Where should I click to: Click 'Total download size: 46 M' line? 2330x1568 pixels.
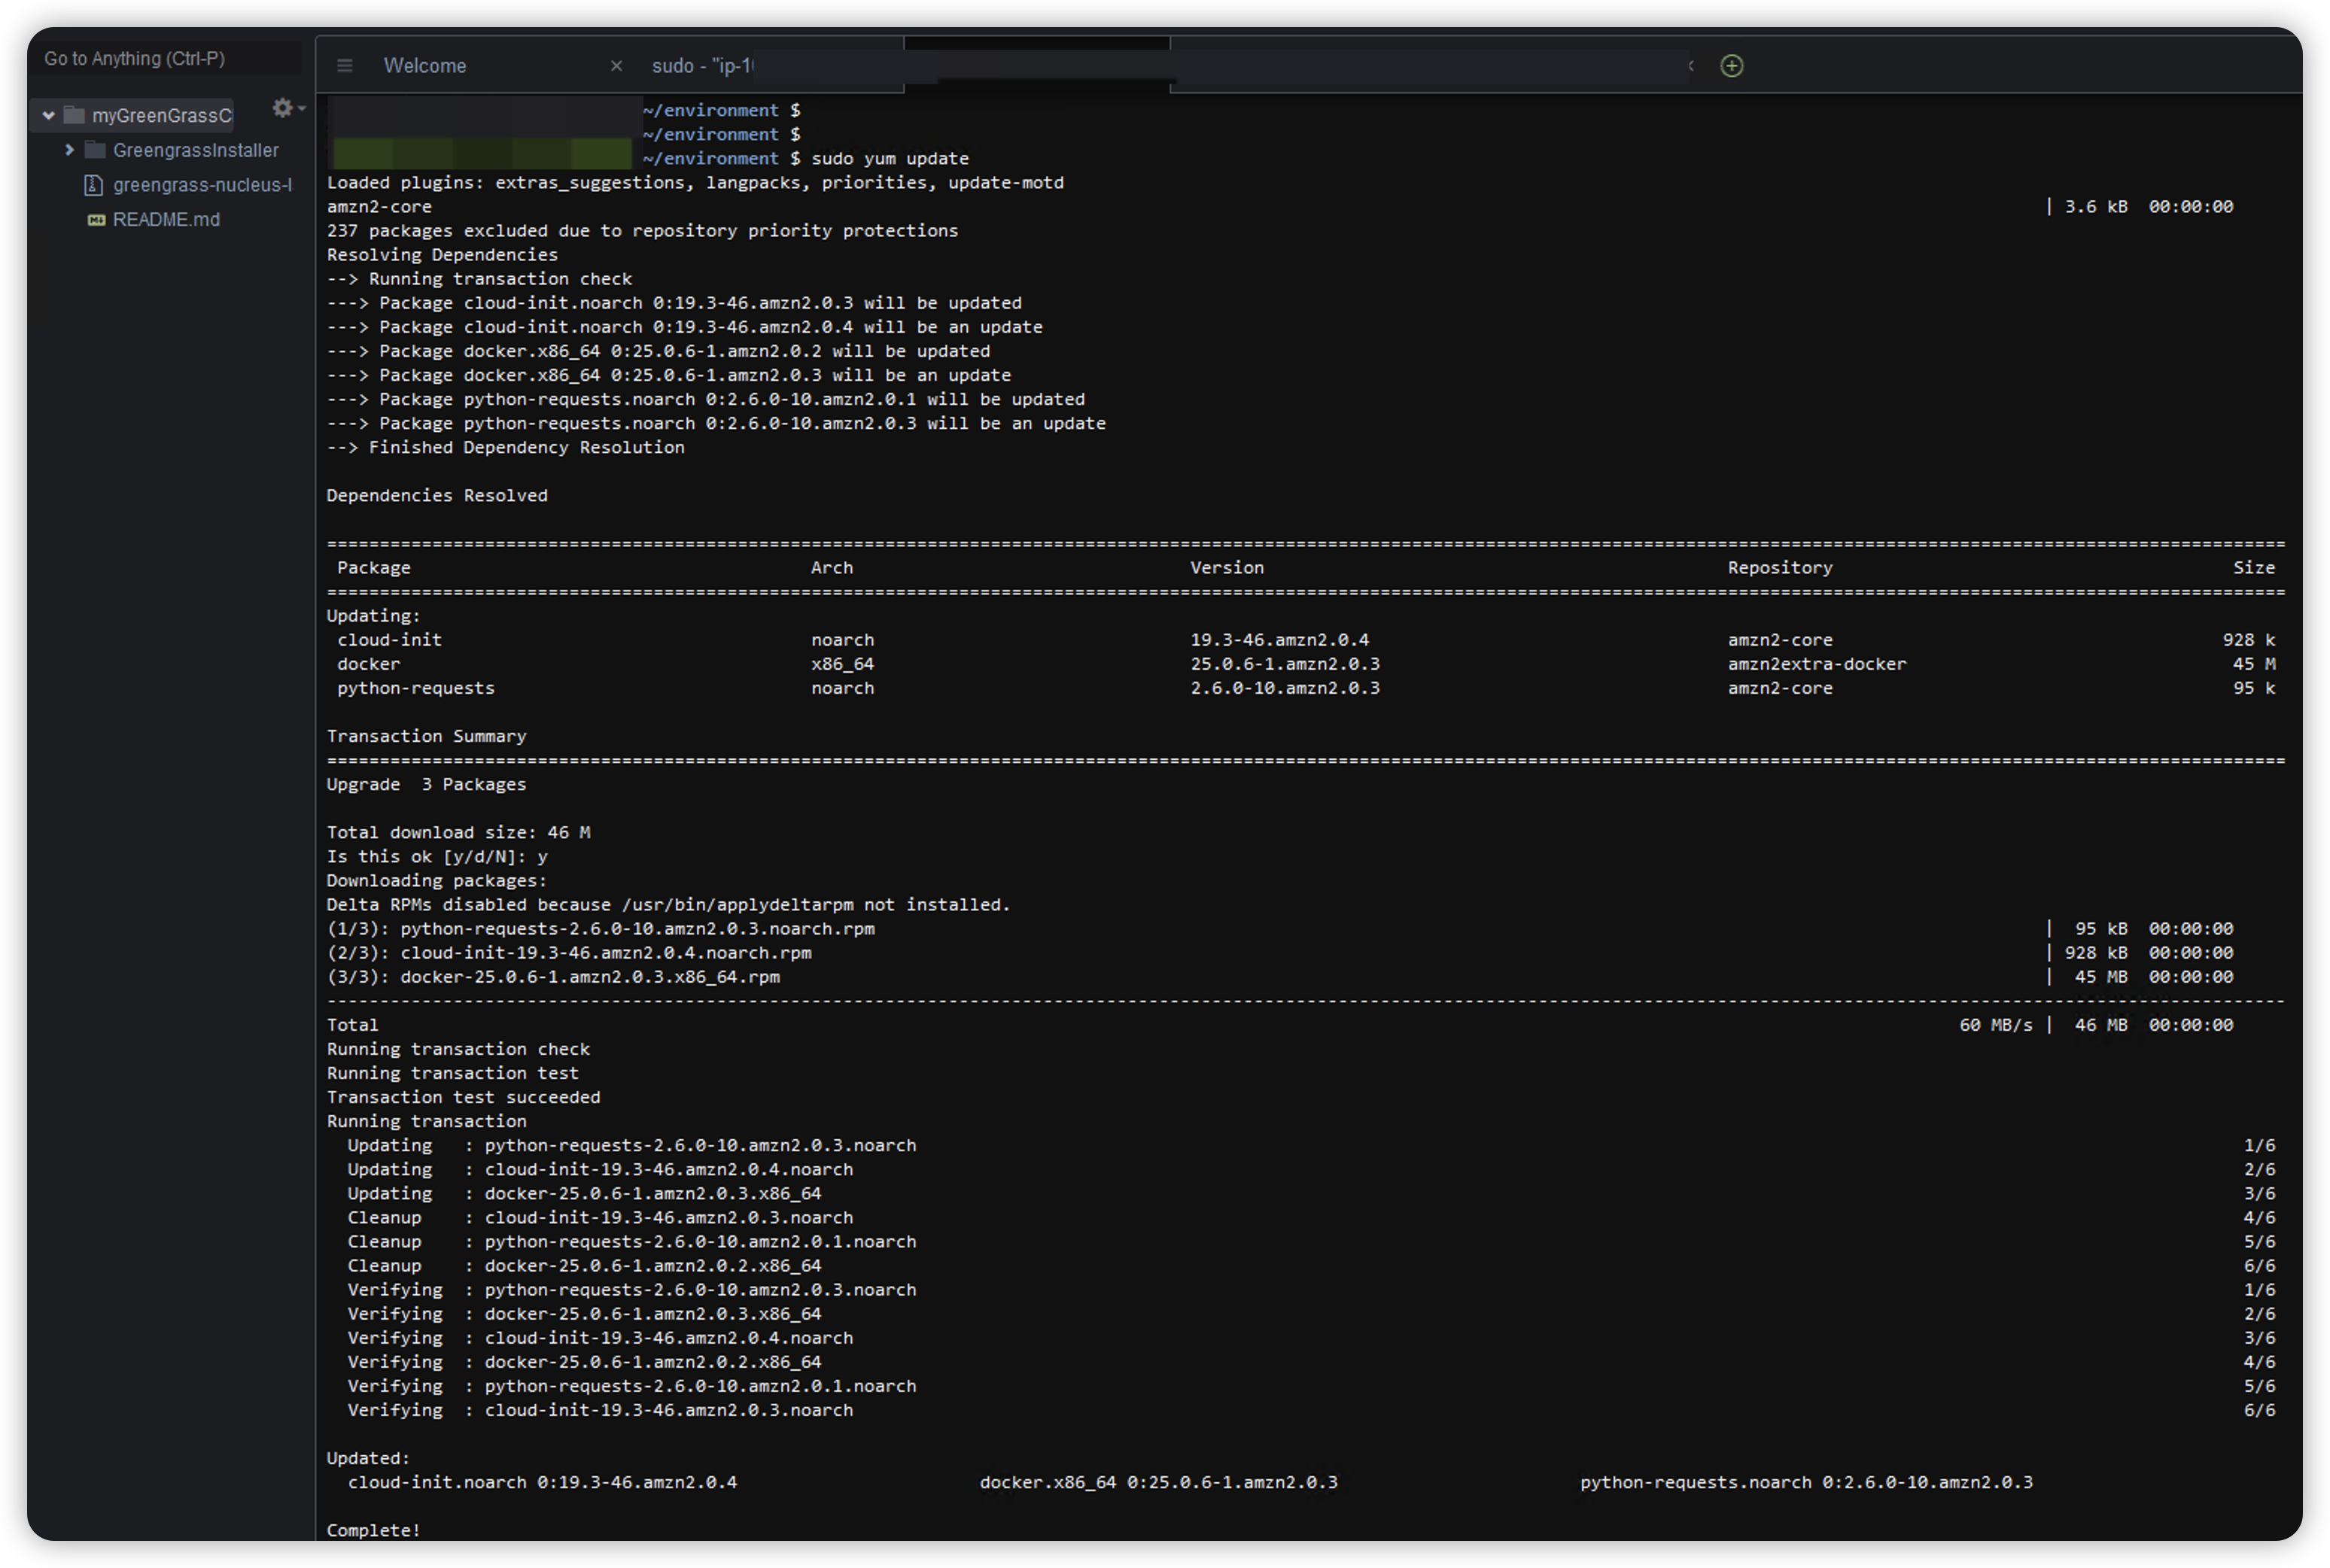click(x=458, y=832)
